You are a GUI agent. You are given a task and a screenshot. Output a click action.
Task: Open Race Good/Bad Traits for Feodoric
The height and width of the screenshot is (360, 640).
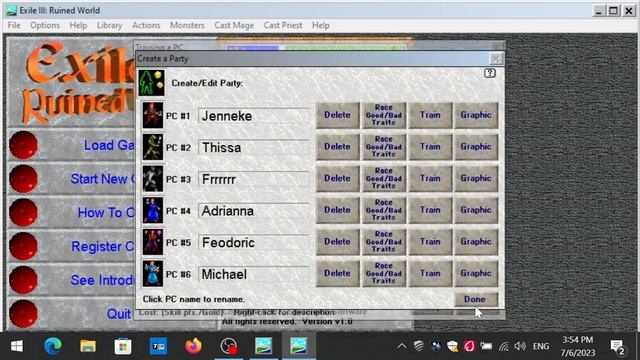tap(384, 242)
